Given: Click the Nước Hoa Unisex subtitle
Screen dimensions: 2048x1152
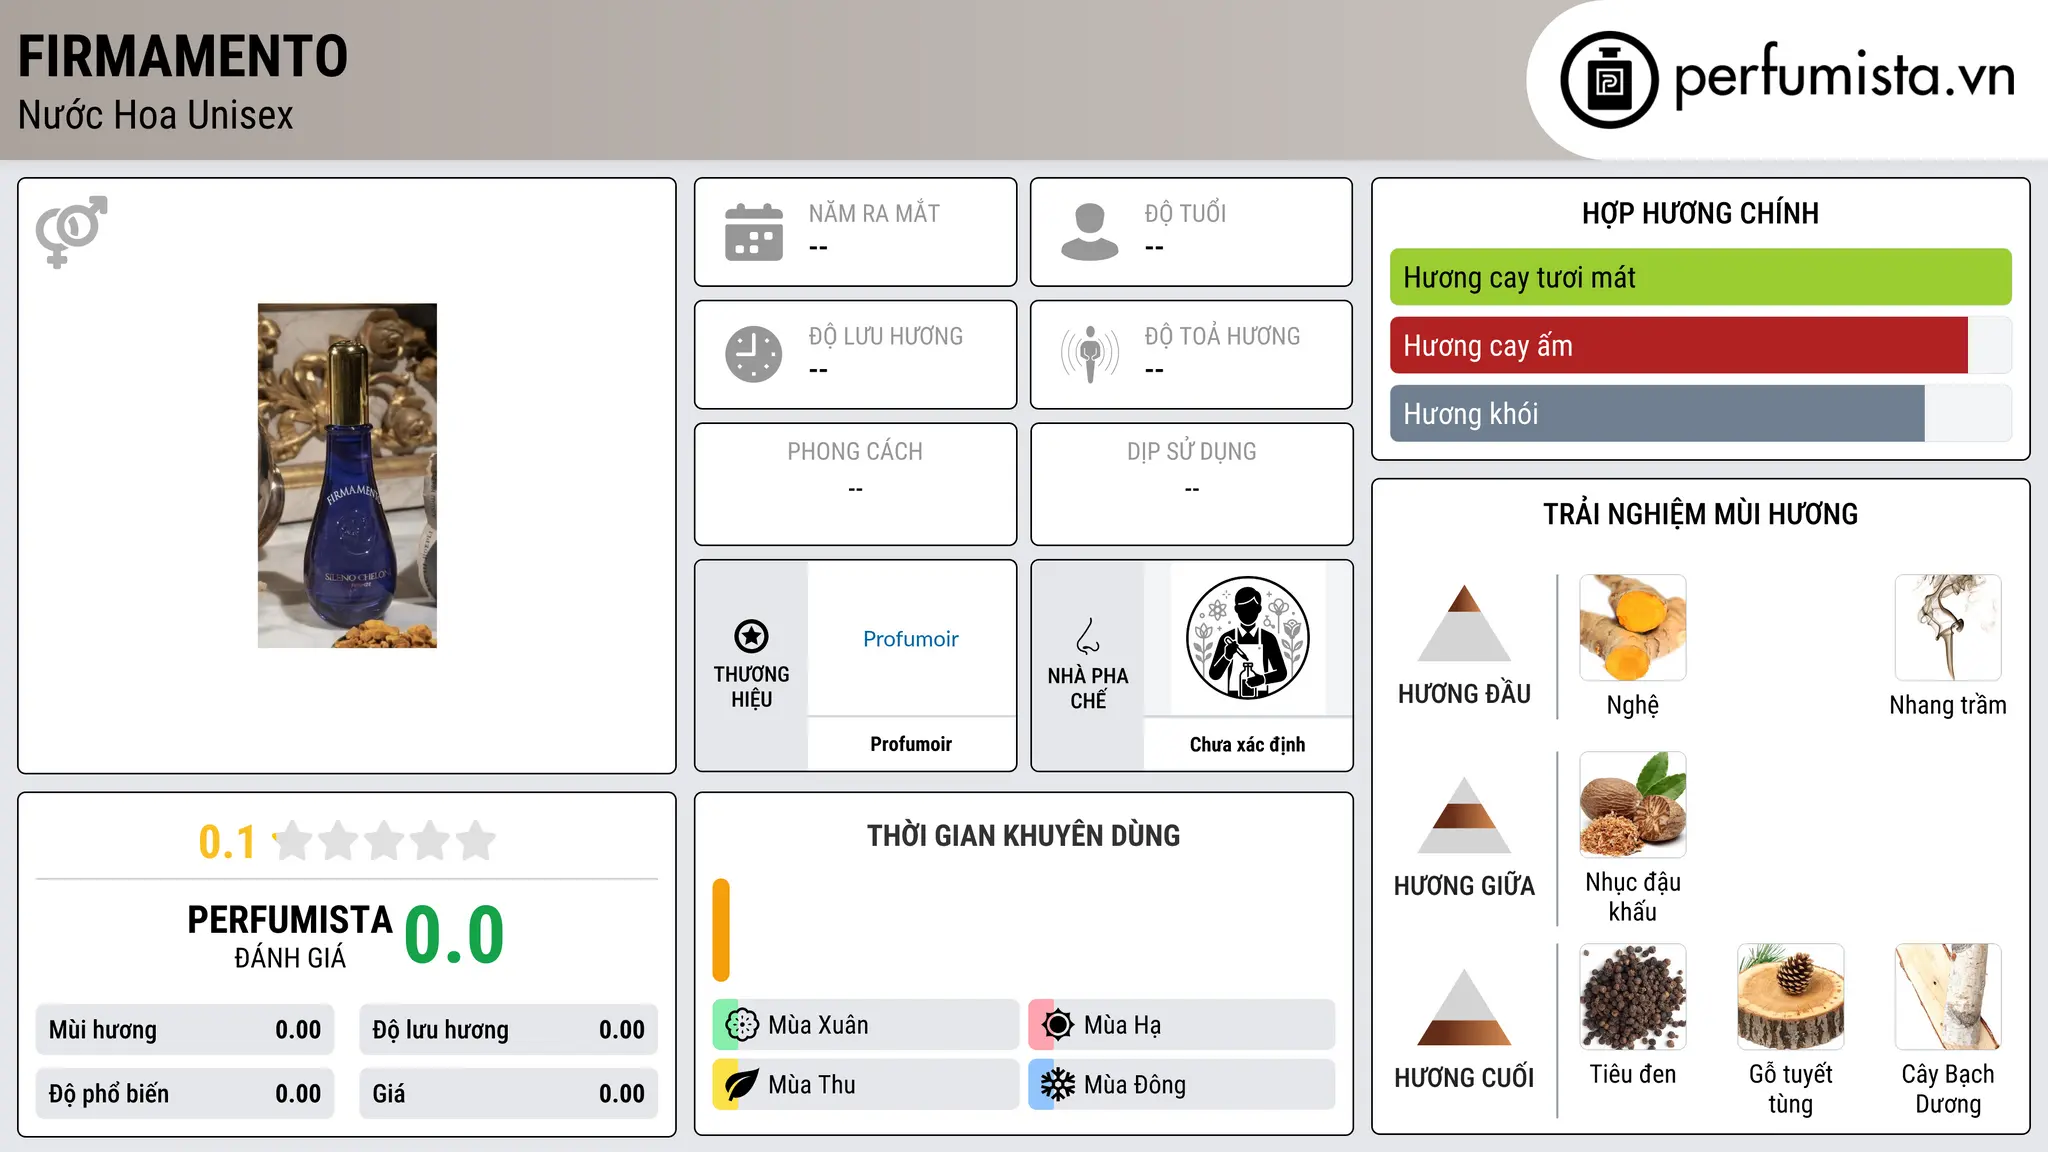Looking at the screenshot, I should [x=156, y=115].
